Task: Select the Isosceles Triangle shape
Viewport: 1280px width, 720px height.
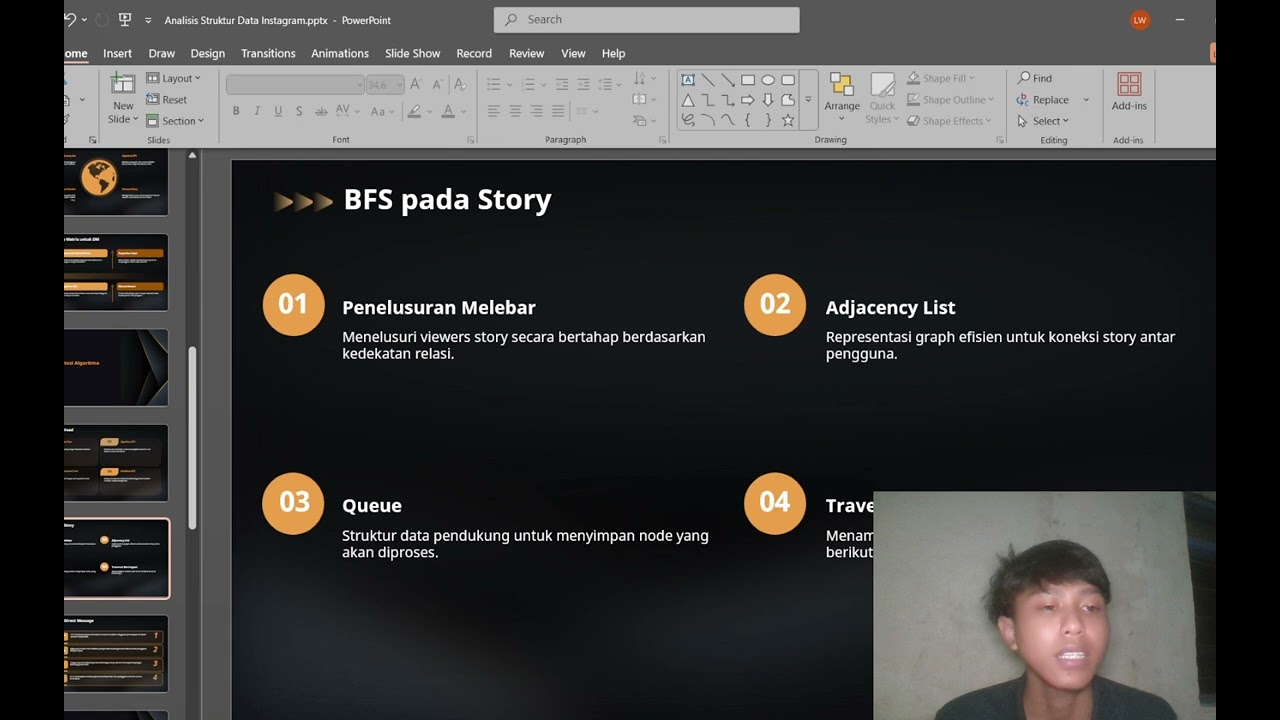Action: point(688,100)
